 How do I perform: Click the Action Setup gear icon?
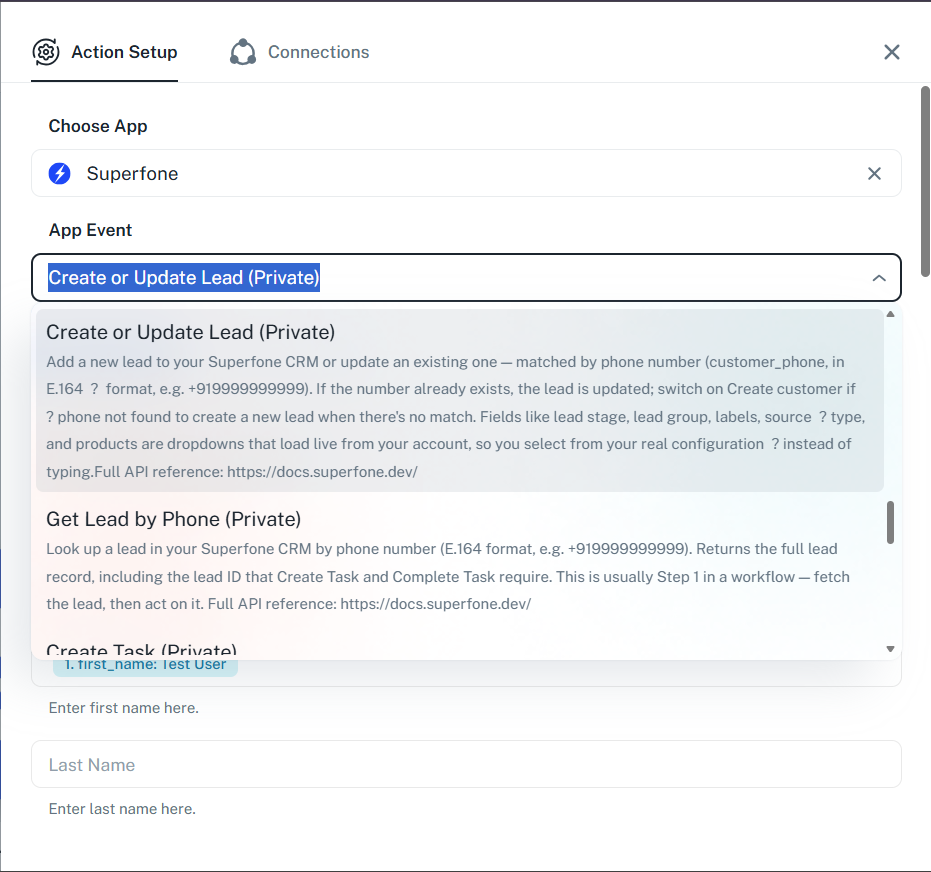pos(46,52)
